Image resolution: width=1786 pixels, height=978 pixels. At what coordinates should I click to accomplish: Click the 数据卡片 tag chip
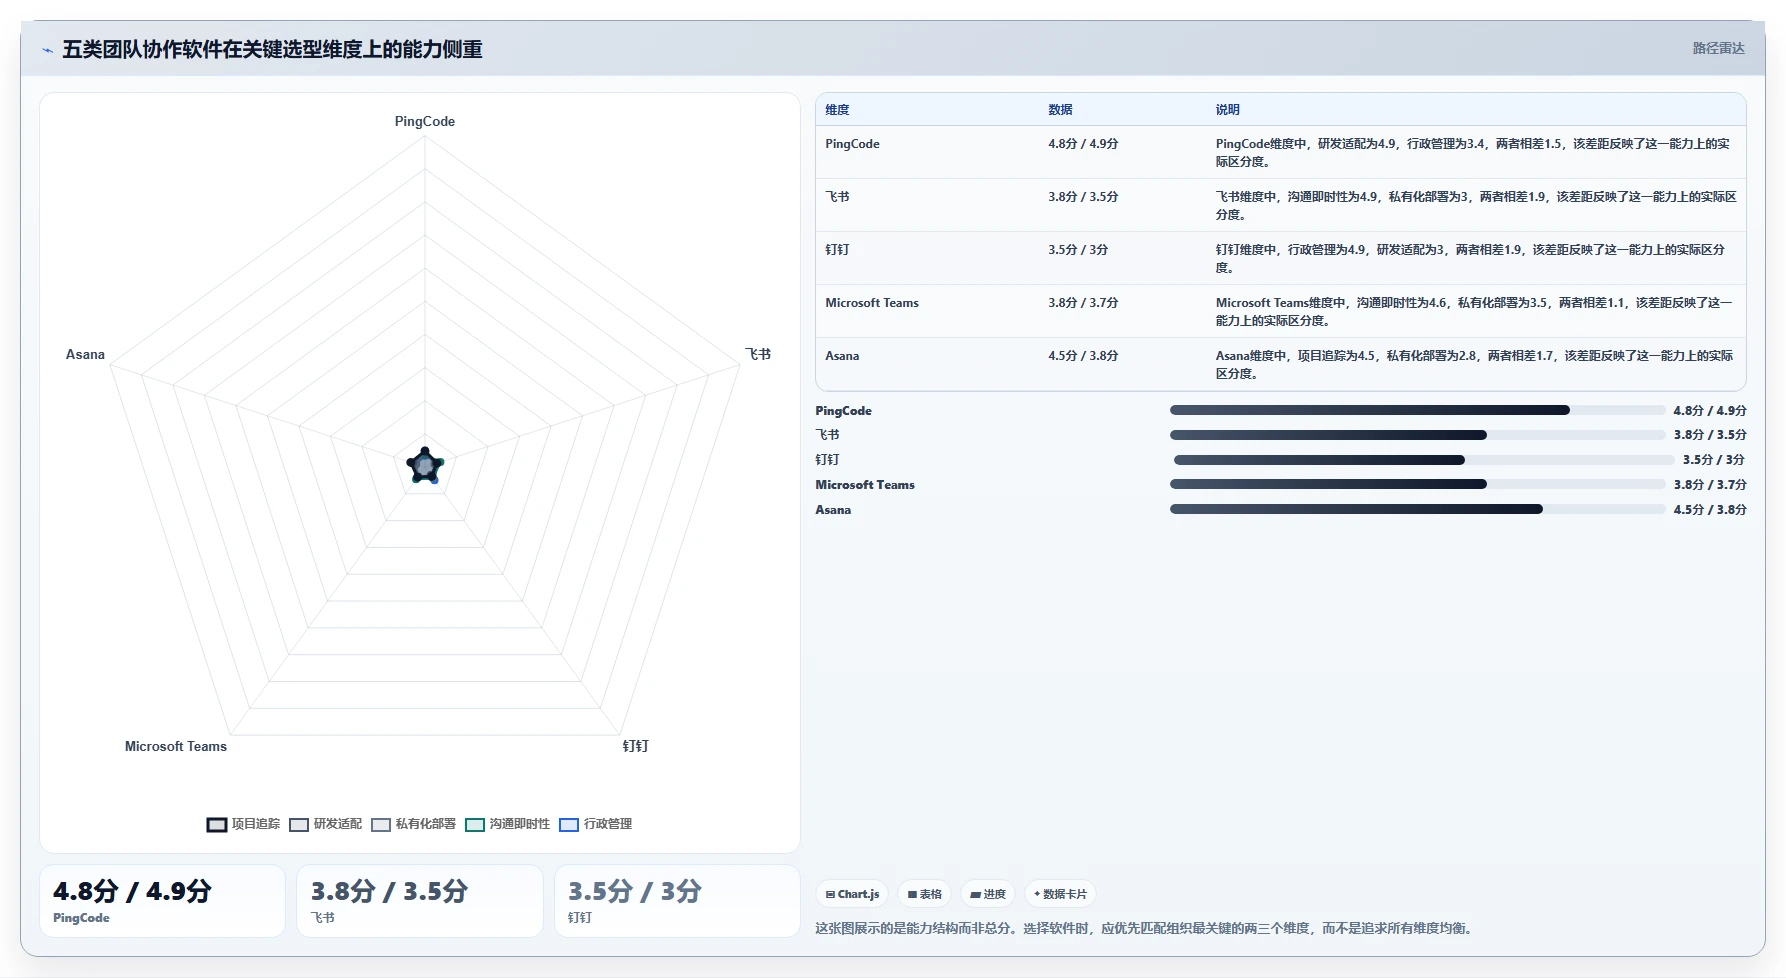click(1060, 894)
